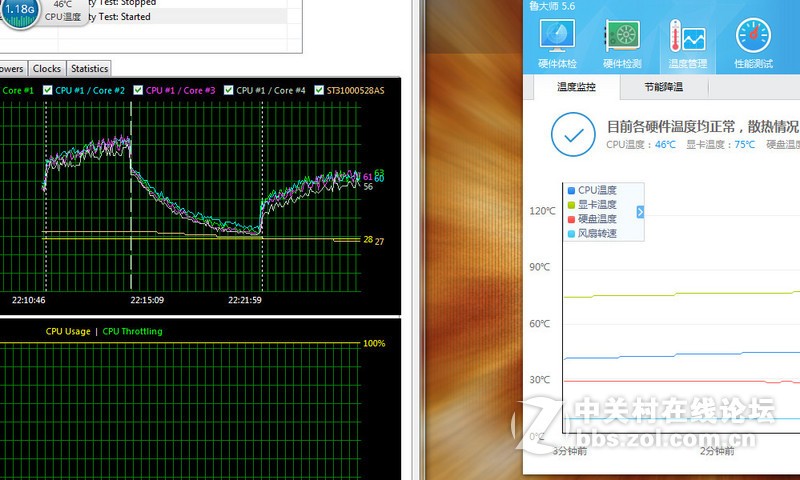Click the 46°C CPU温度 floating indicator

[63, 10]
